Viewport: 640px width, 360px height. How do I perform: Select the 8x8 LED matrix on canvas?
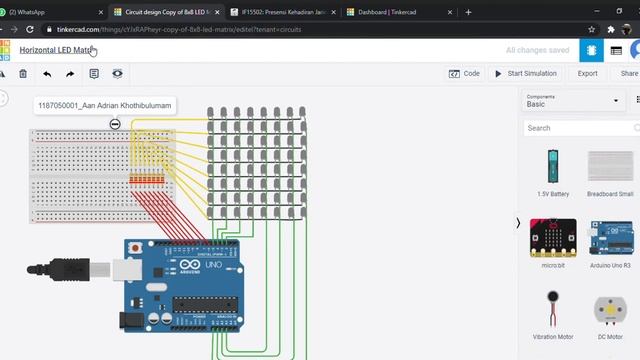256,163
